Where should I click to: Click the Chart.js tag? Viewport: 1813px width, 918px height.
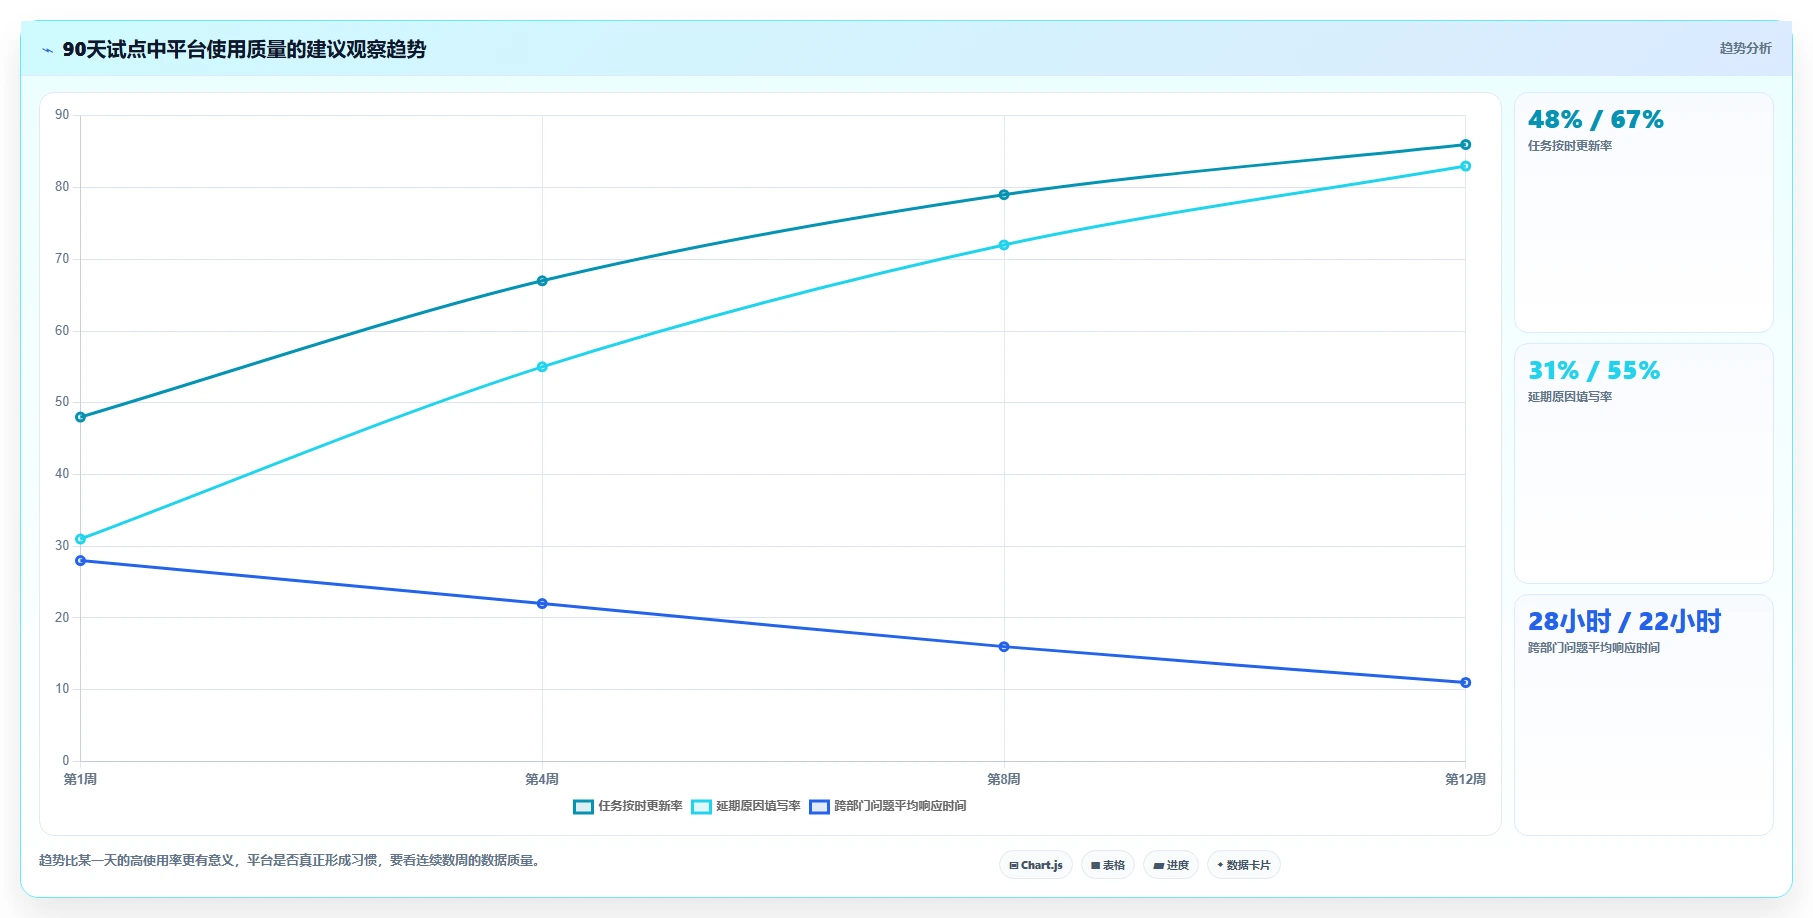tap(1036, 865)
